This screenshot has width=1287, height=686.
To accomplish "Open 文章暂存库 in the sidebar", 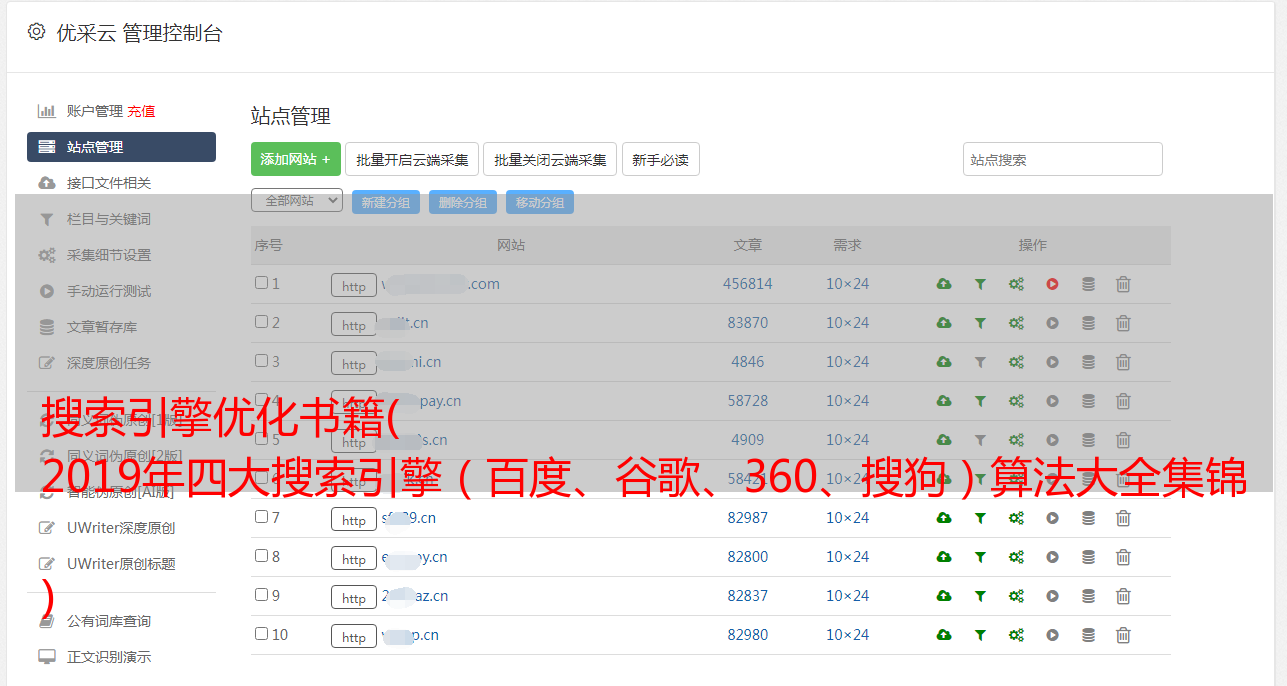I will [102, 327].
